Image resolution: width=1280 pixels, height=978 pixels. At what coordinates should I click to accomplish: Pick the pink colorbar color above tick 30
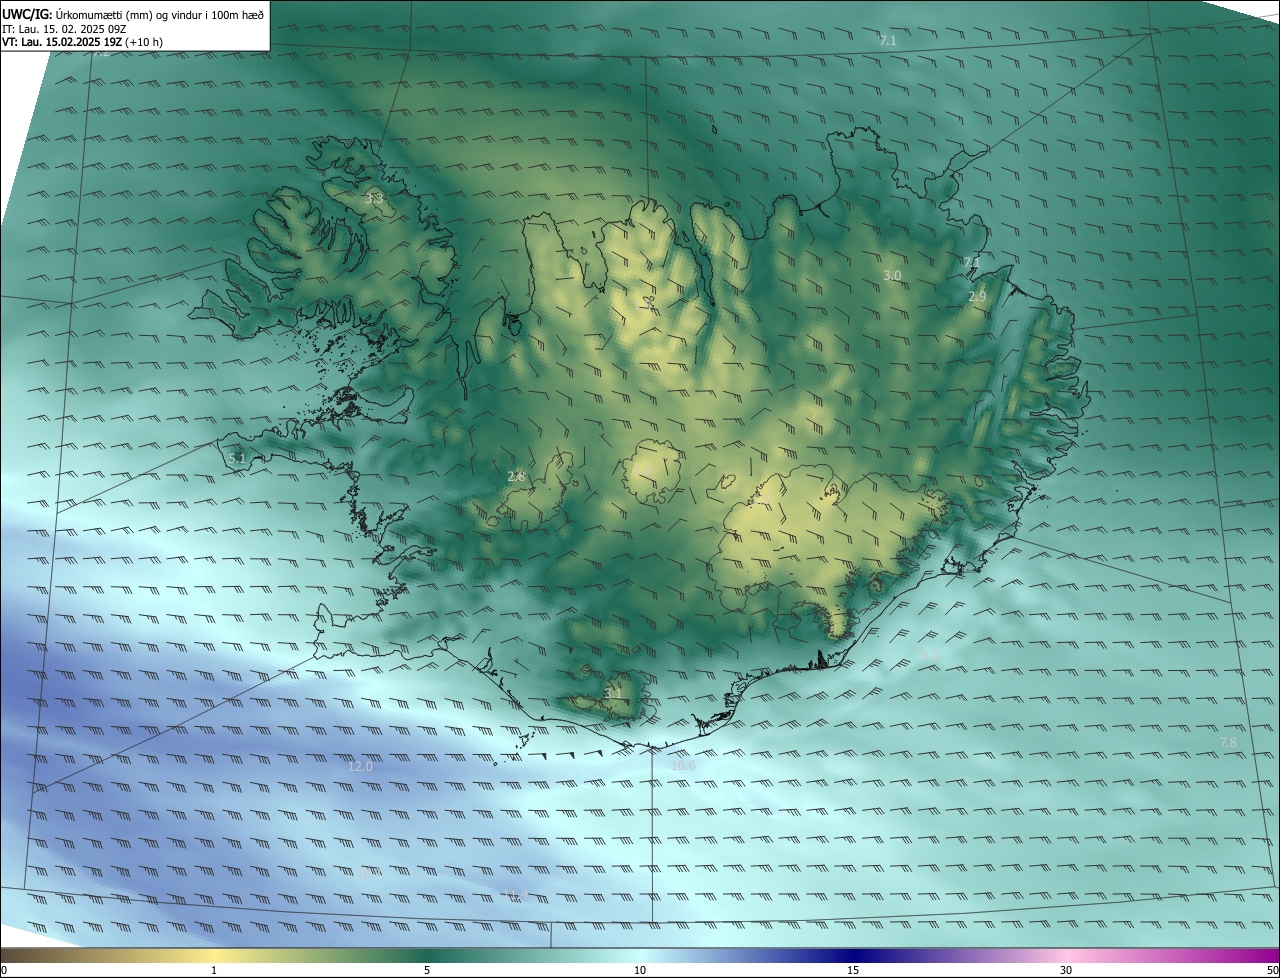pos(1066,955)
